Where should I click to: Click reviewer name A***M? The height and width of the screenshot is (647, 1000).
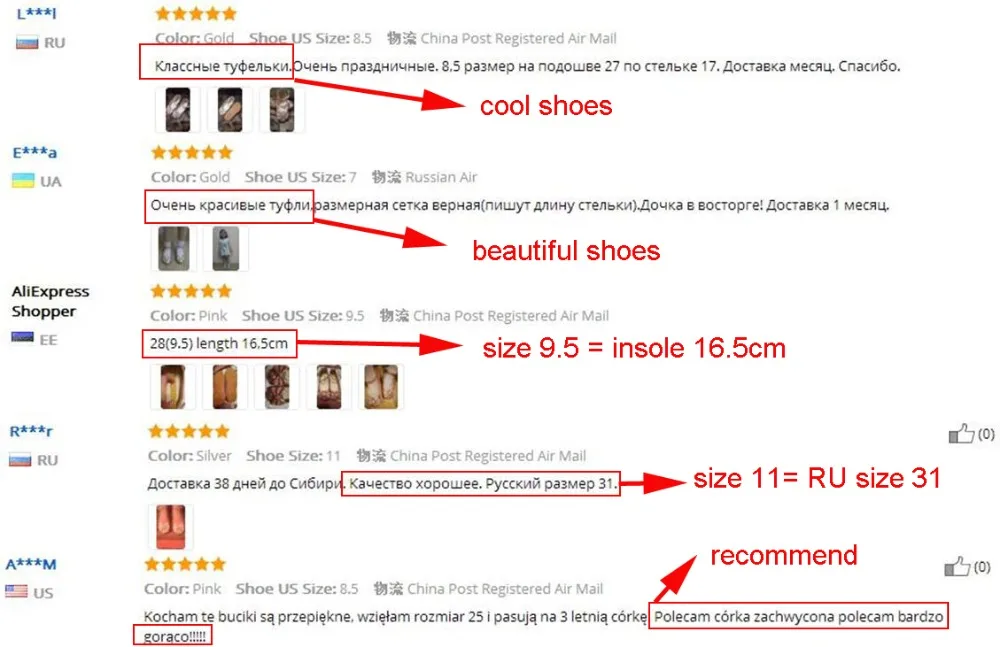coord(31,564)
